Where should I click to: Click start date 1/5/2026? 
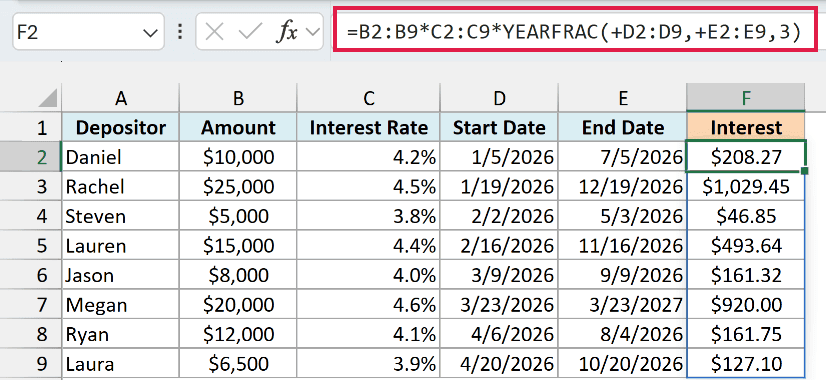tap(499, 157)
